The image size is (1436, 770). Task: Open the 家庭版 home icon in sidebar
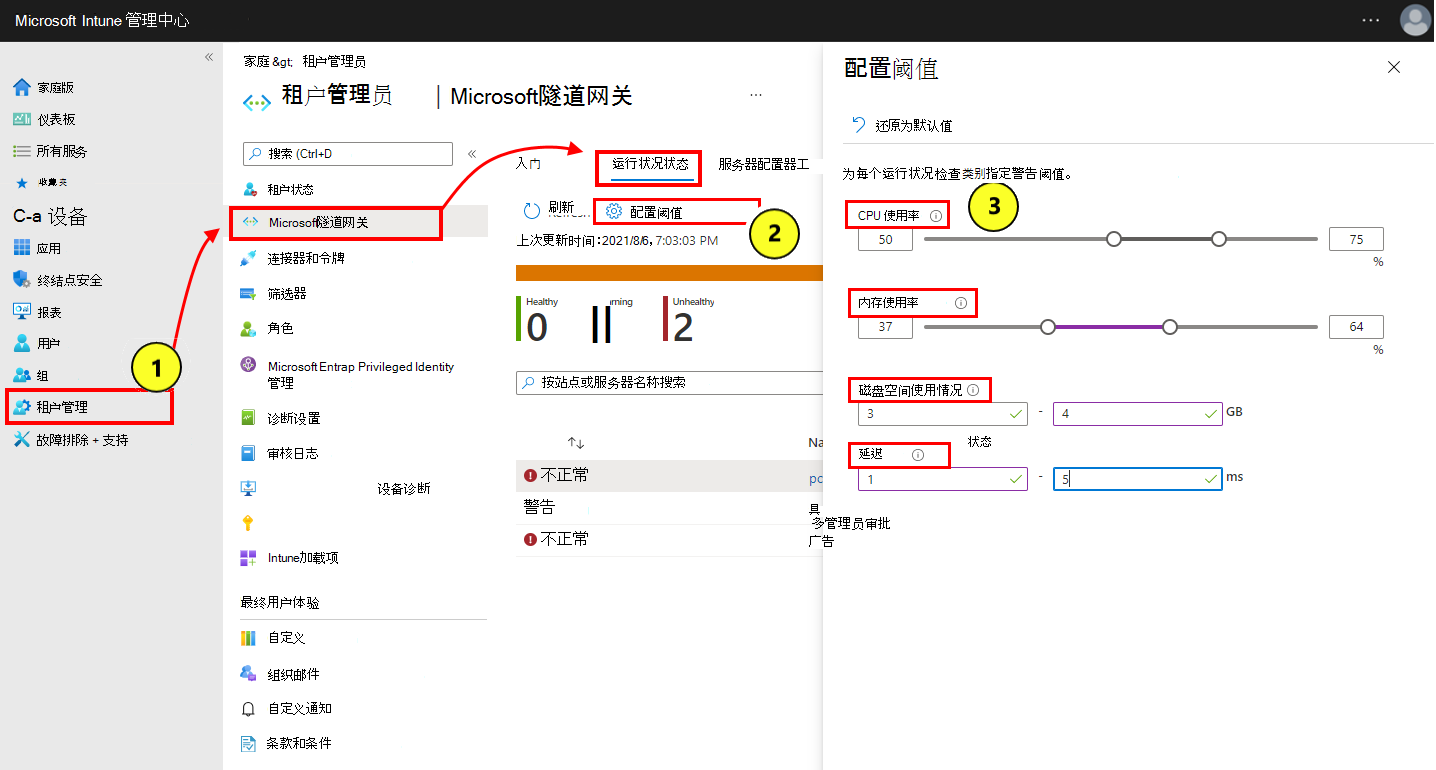[x=22, y=87]
